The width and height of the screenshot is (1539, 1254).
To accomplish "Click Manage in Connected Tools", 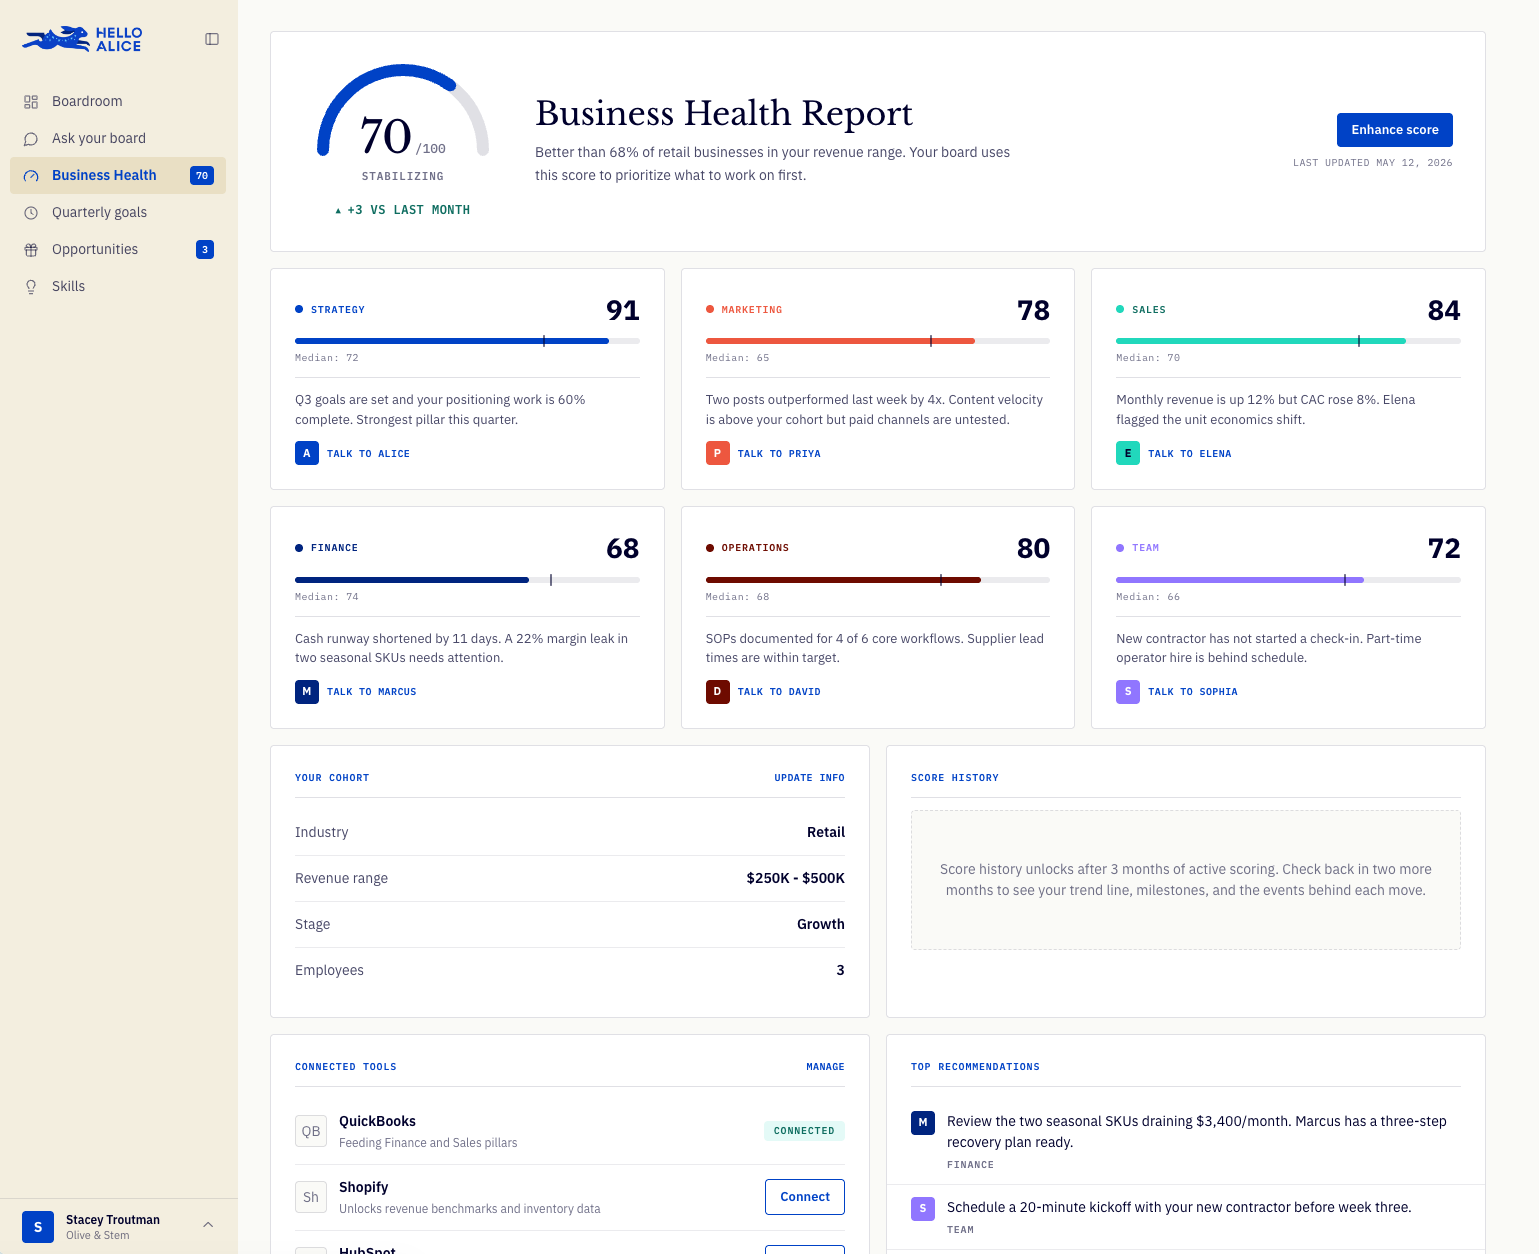I will 825,1067.
